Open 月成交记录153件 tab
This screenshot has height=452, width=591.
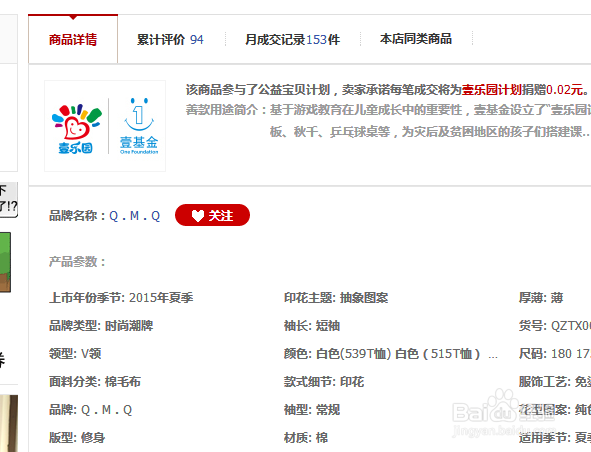coord(292,39)
